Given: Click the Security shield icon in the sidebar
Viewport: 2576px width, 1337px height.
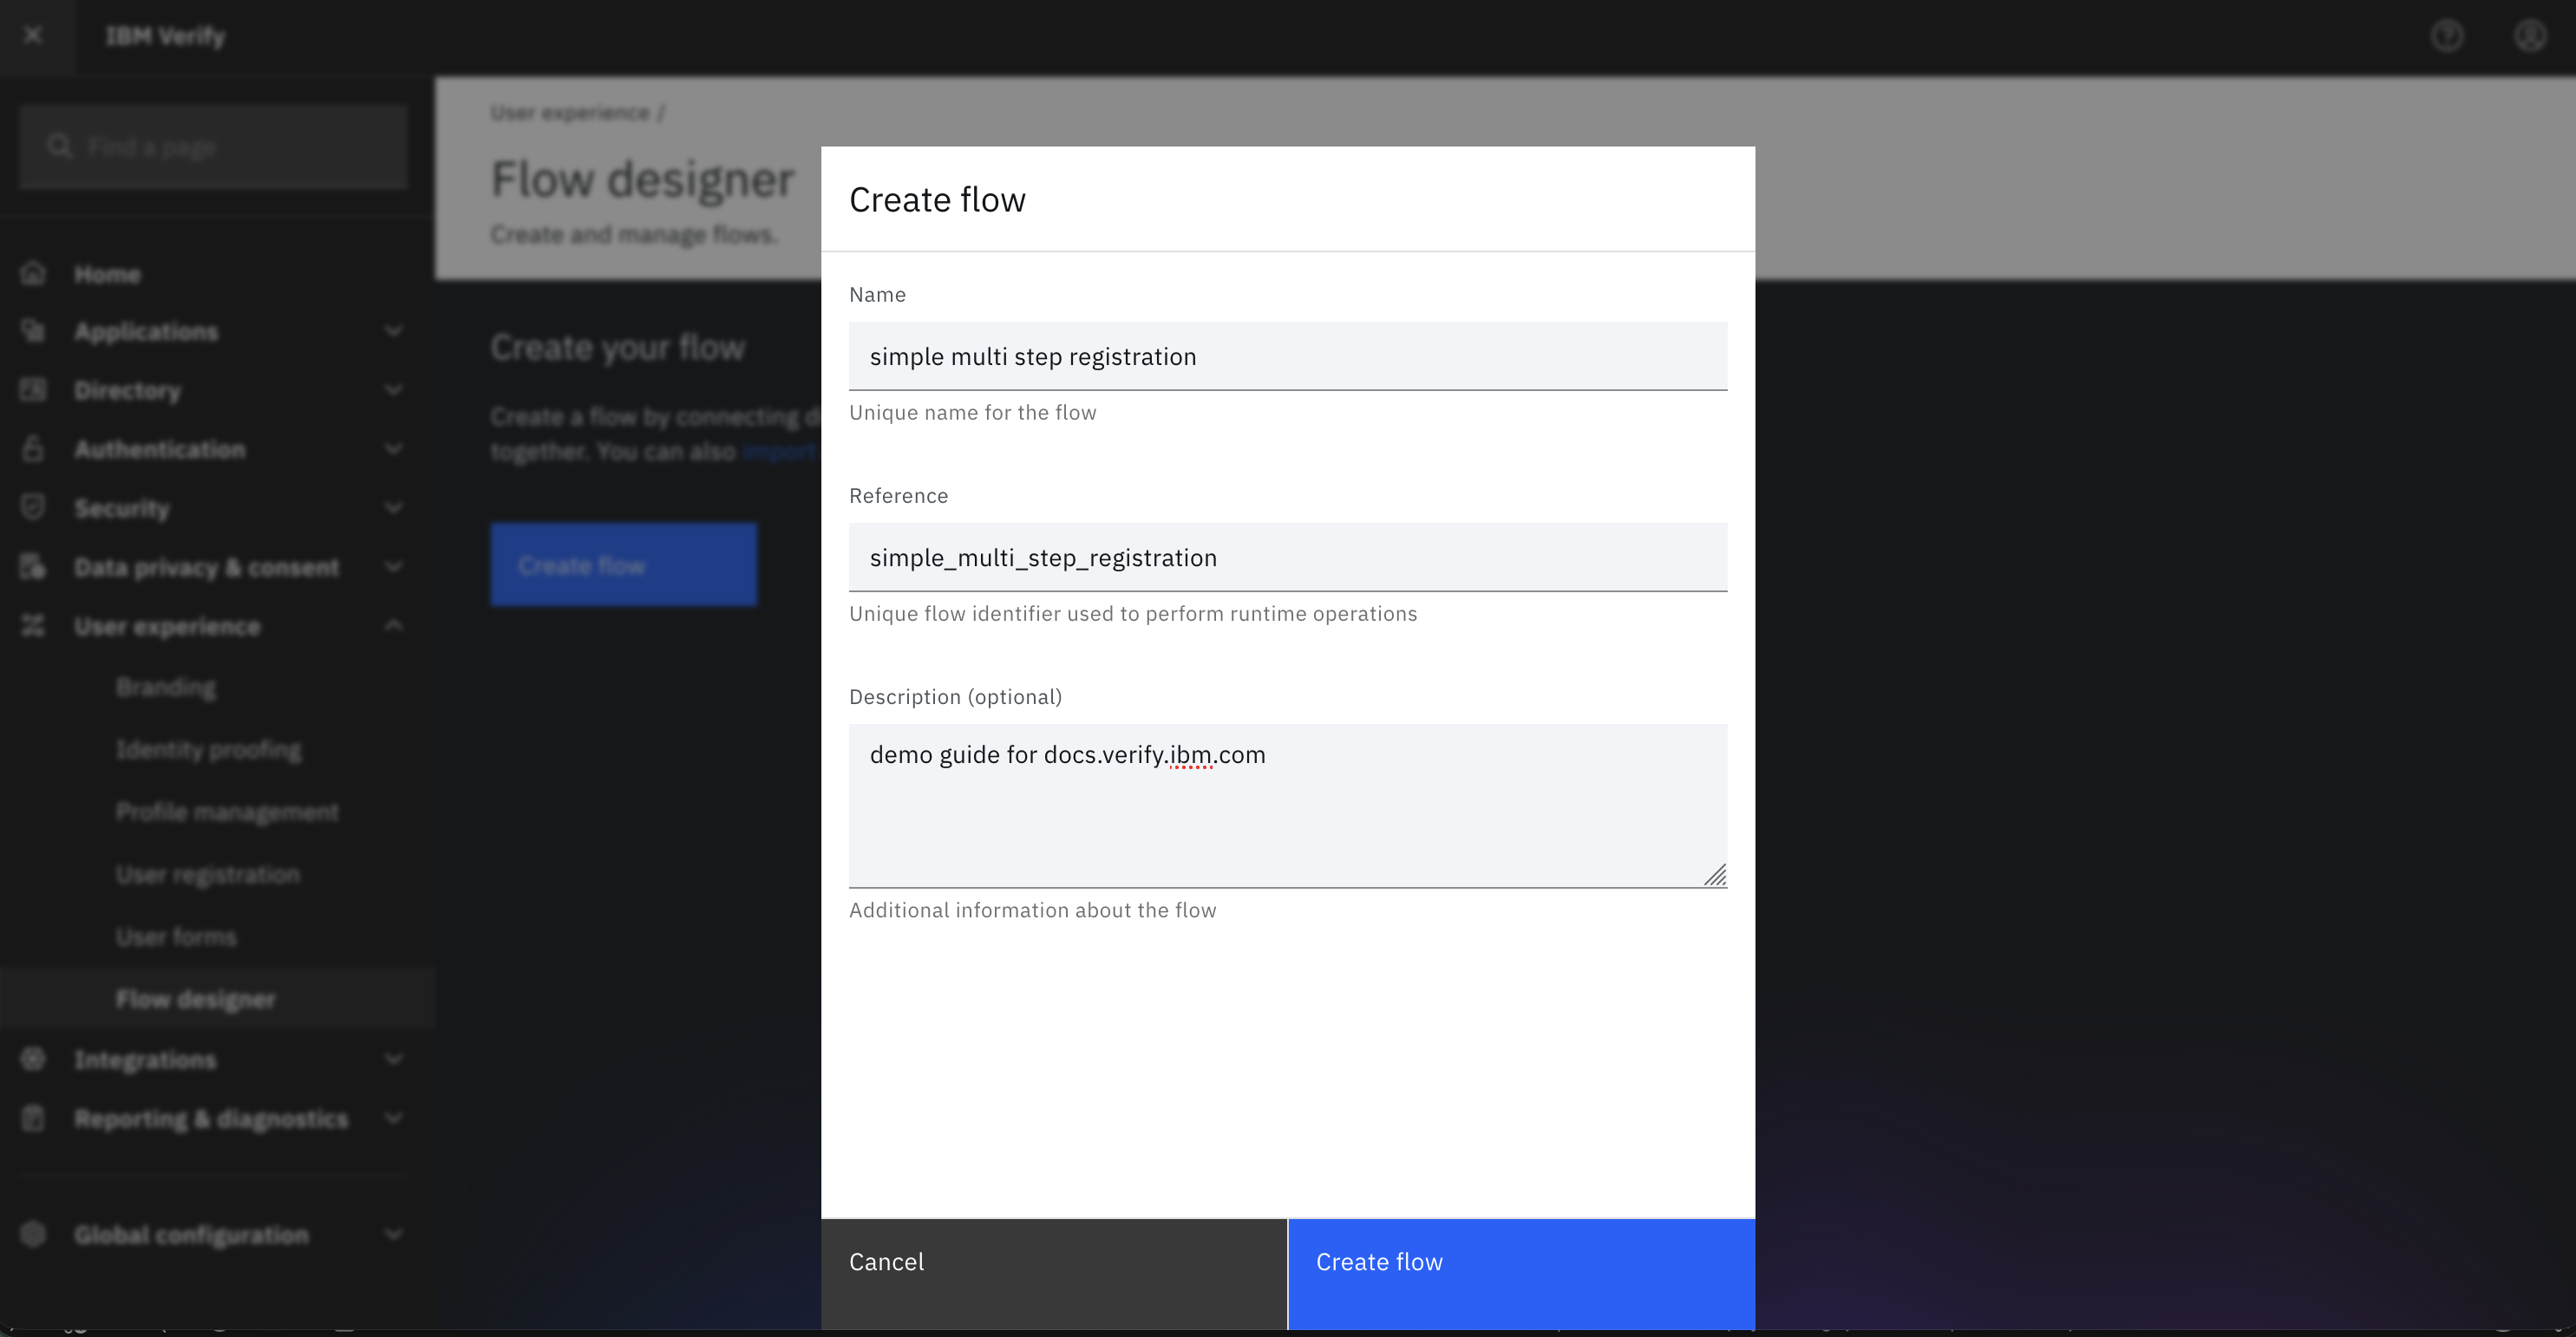Looking at the screenshot, I should point(33,508).
